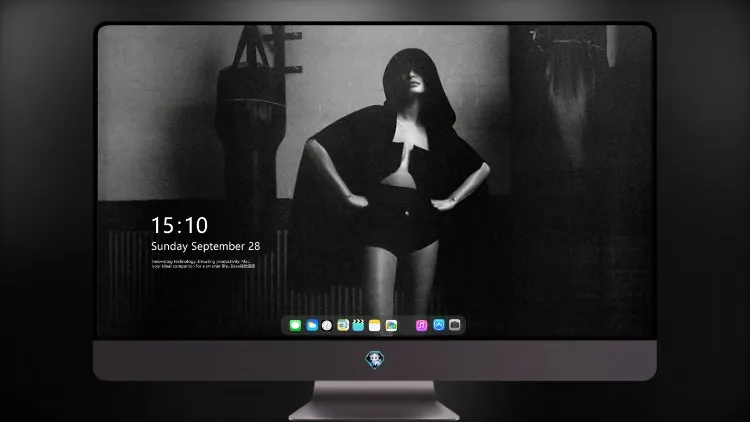The image size is (750, 422).
Task: Open the green Messages app in dock
Action: (295, 325)
